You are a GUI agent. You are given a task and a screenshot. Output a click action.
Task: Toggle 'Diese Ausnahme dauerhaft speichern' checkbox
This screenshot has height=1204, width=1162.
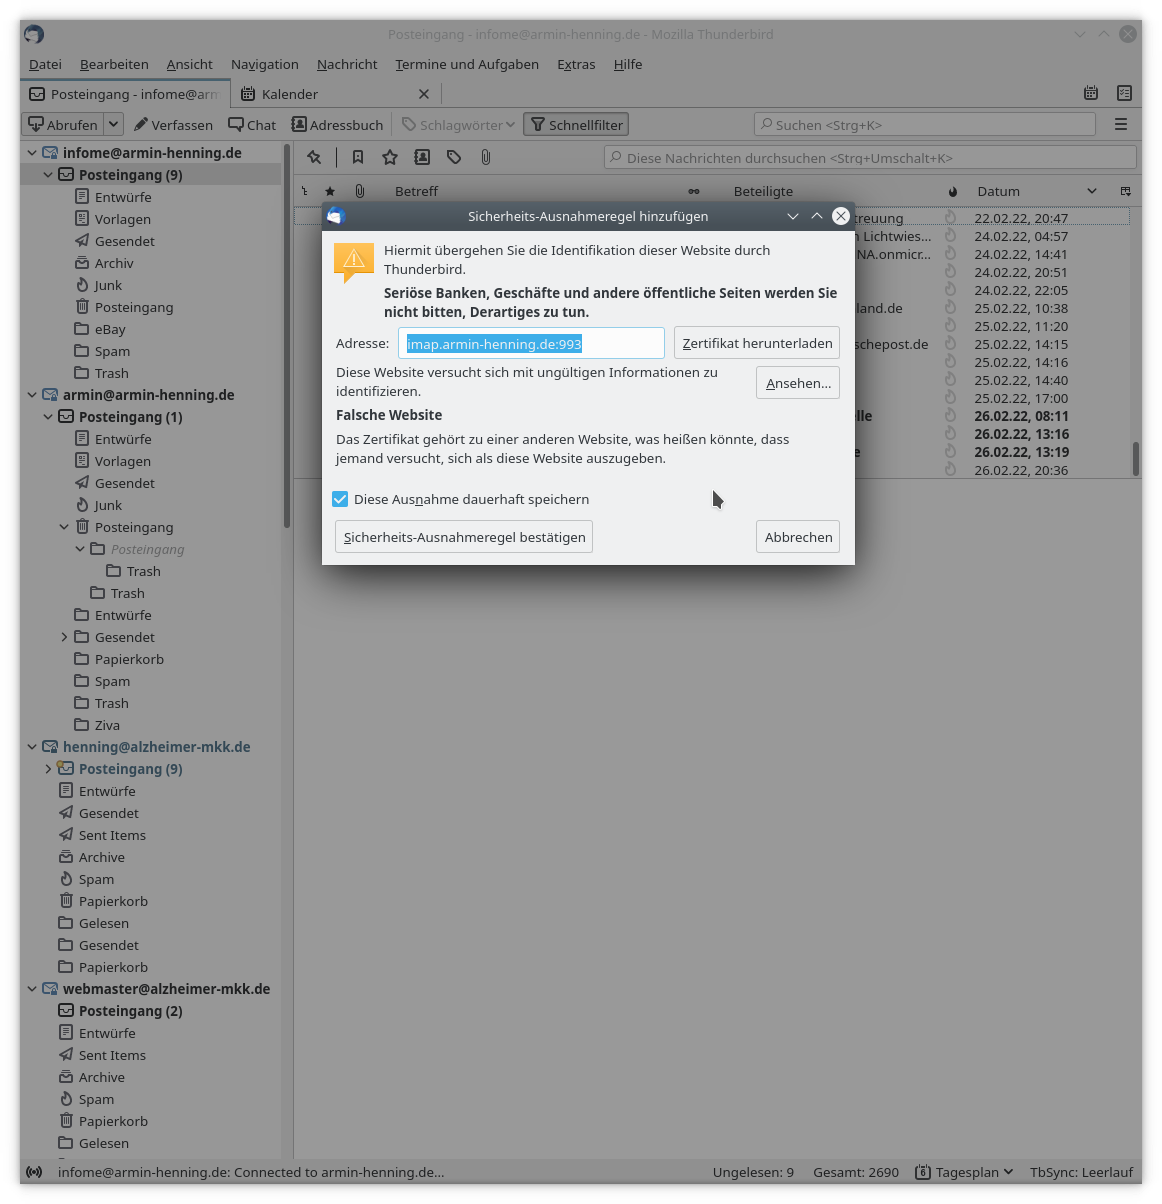340,499
